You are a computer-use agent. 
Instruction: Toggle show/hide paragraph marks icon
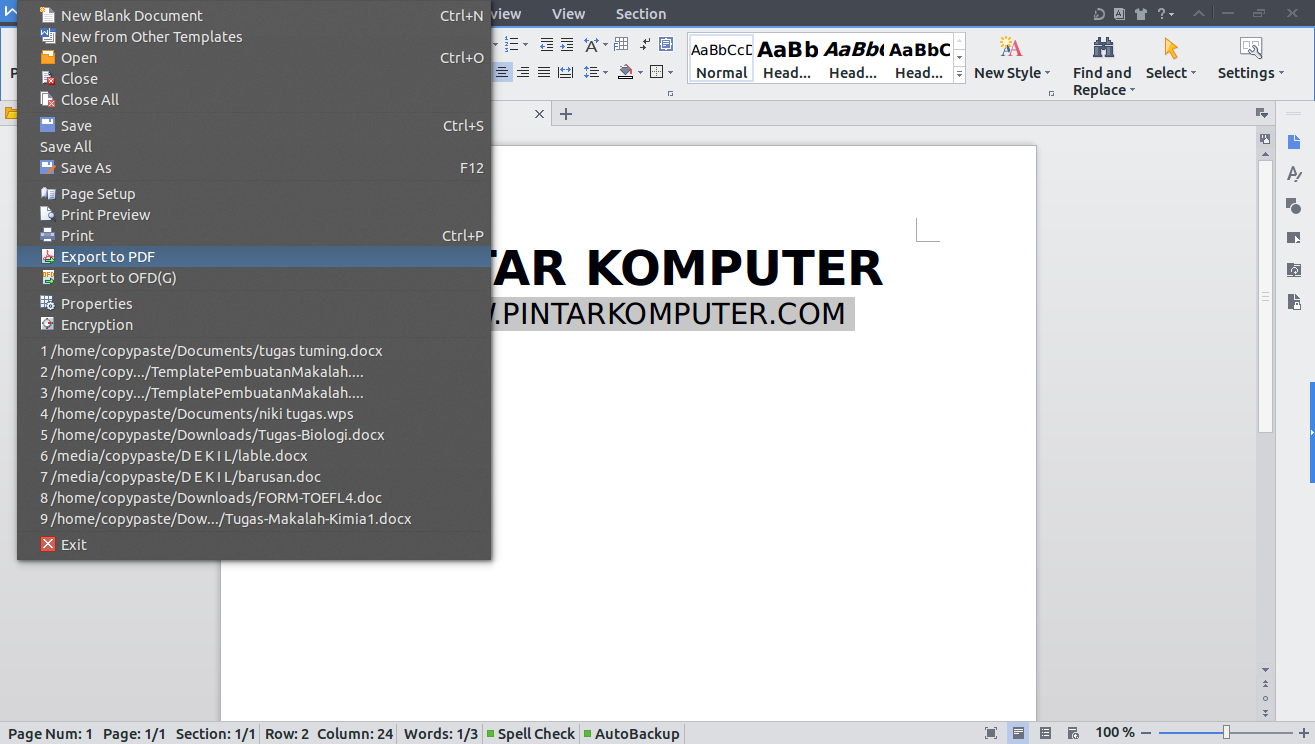[x=645, y=44]
